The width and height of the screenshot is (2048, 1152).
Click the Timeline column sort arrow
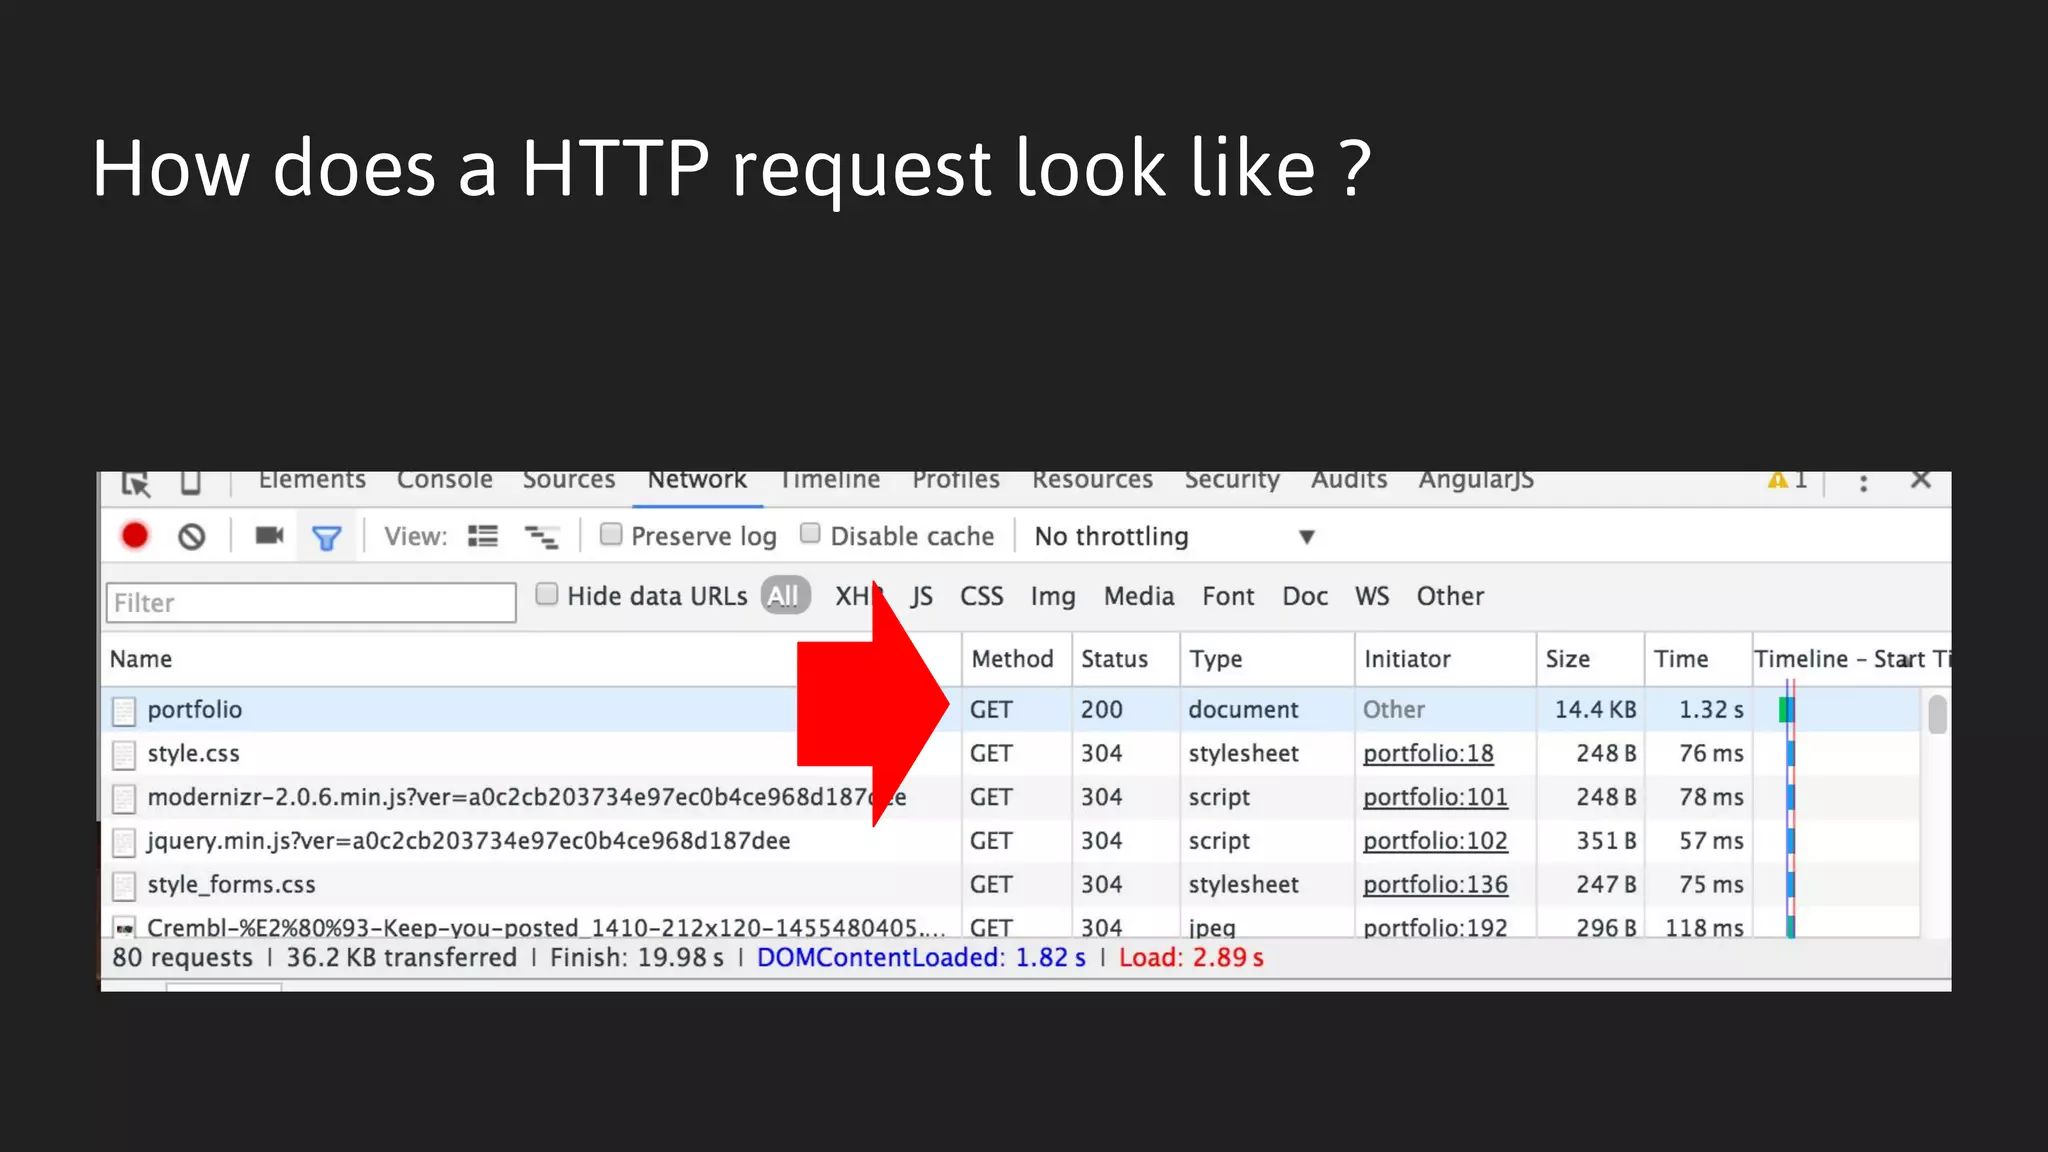click(x=1907, y=661)
